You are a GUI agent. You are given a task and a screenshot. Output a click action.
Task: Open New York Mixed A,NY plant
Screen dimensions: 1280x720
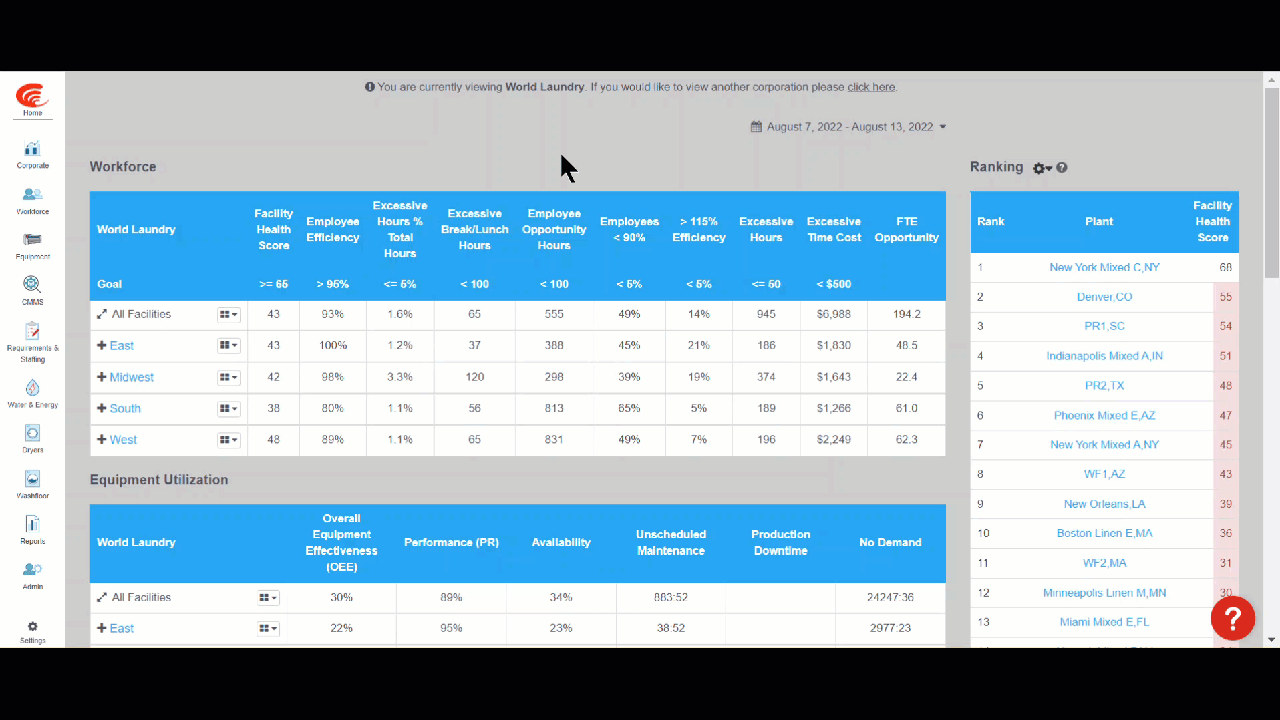(1104, 445)
